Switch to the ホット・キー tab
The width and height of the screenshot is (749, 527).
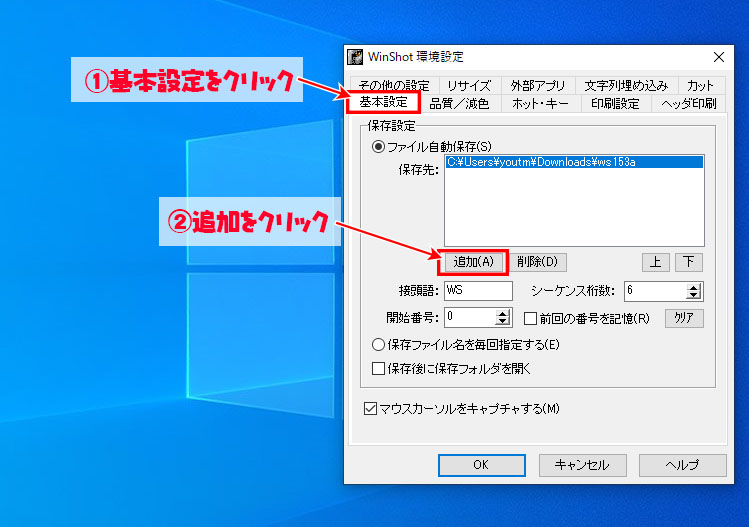[540, 104]
